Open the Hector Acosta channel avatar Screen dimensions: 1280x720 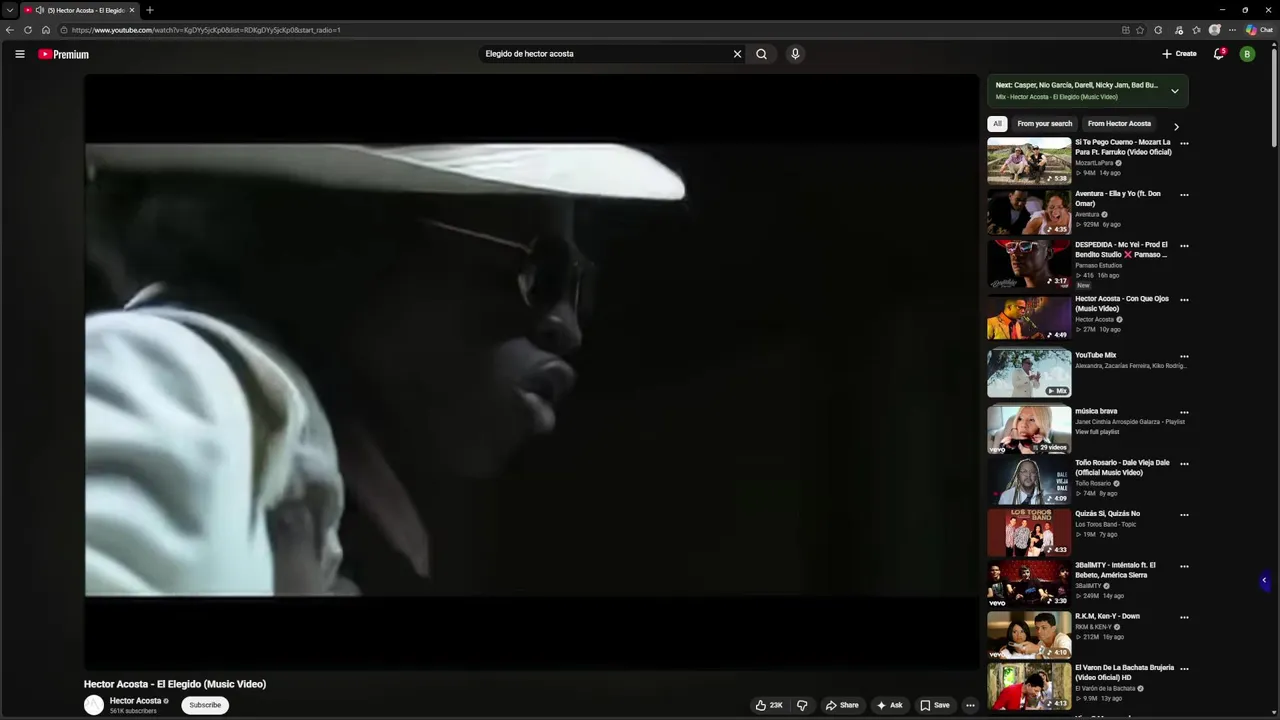pyautogui.click(x=94, y=705)
